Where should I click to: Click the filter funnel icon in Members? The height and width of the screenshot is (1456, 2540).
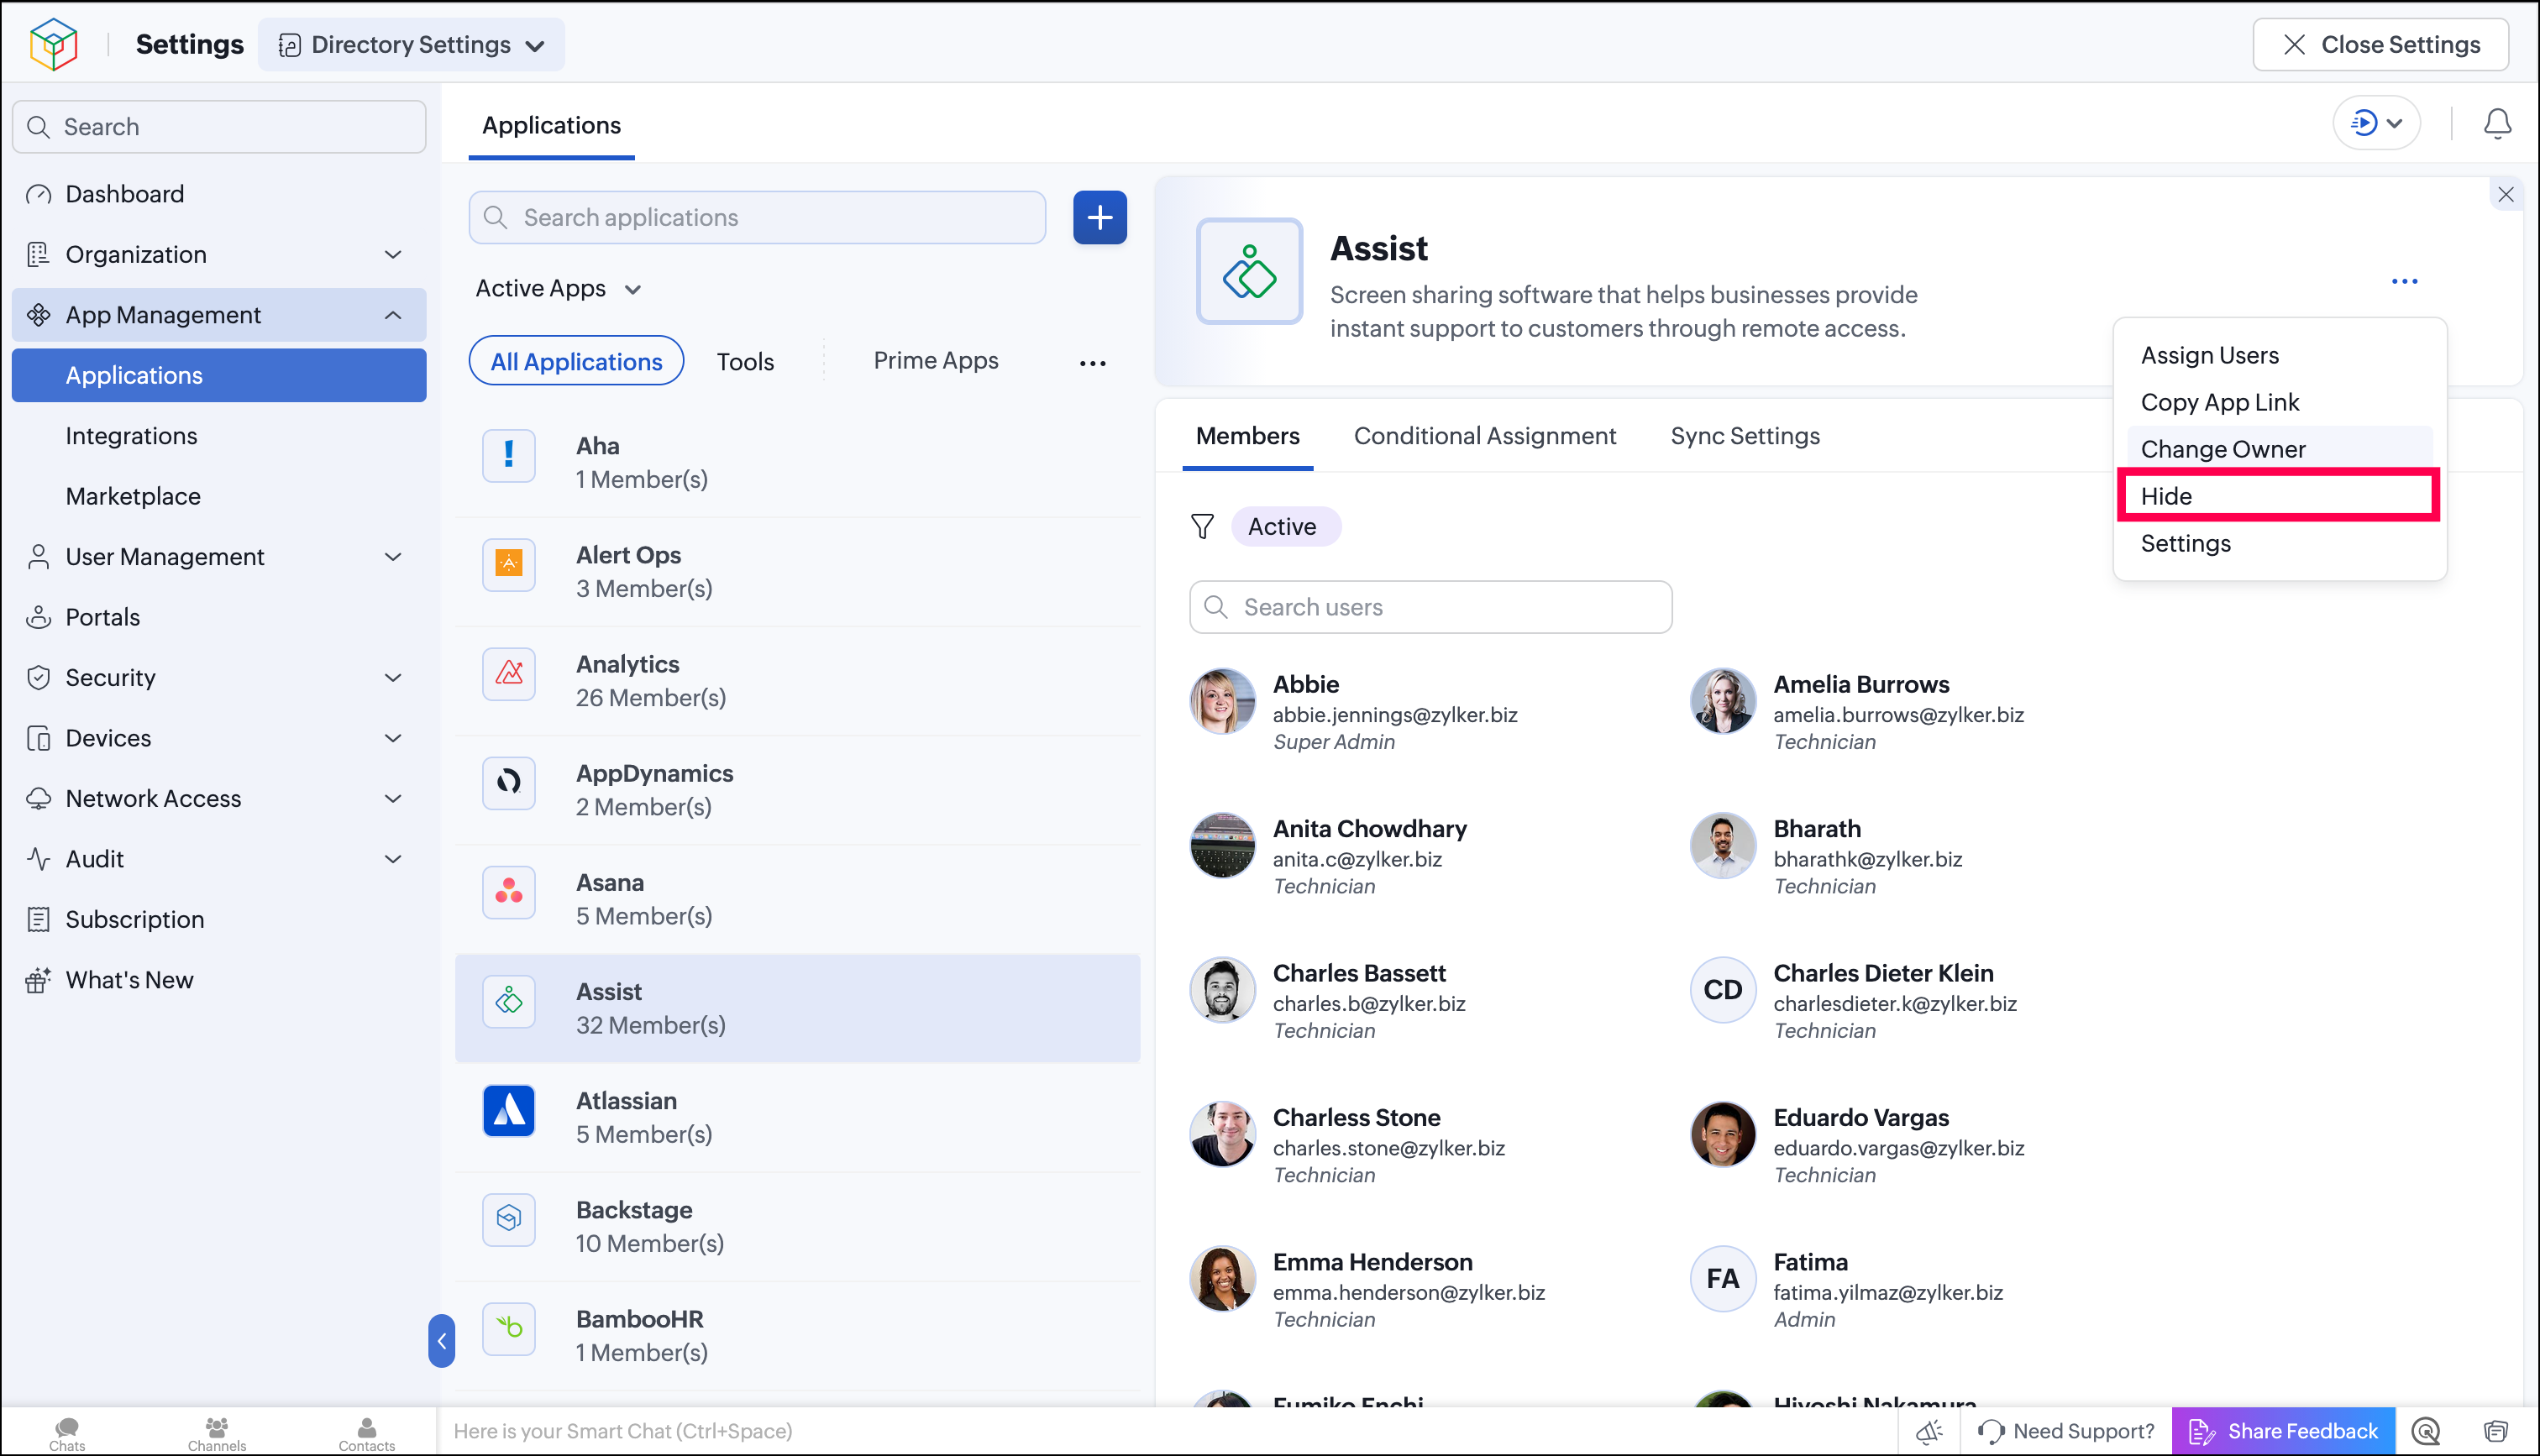(x=1202, y=526)
